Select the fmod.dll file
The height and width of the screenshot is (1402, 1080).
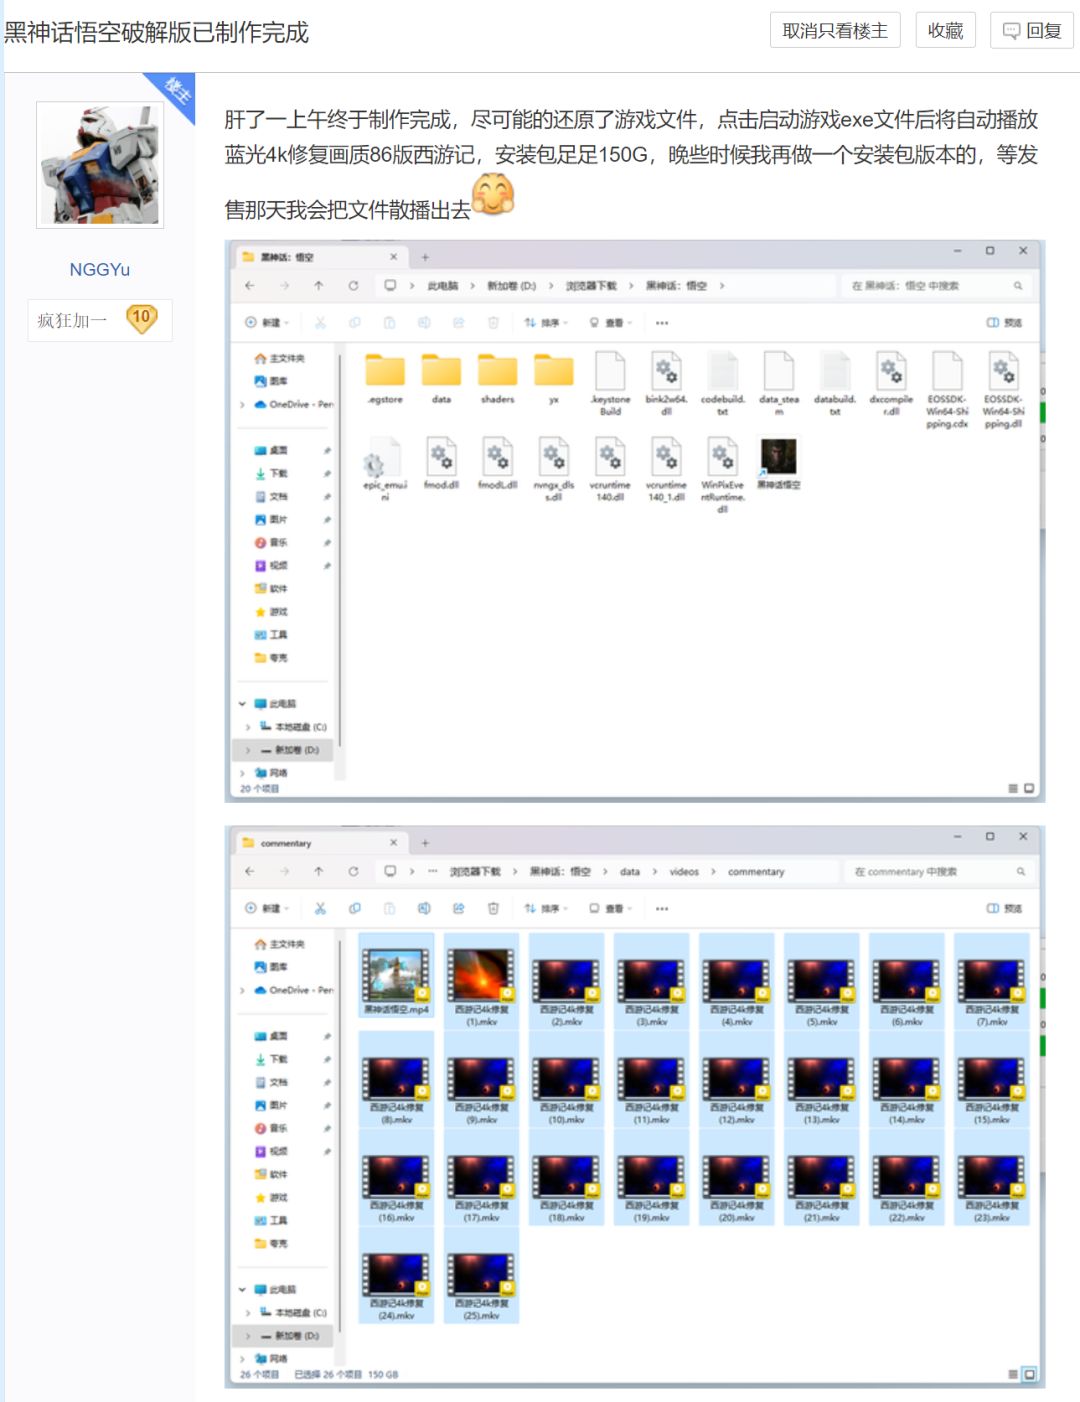coord(441,463)
